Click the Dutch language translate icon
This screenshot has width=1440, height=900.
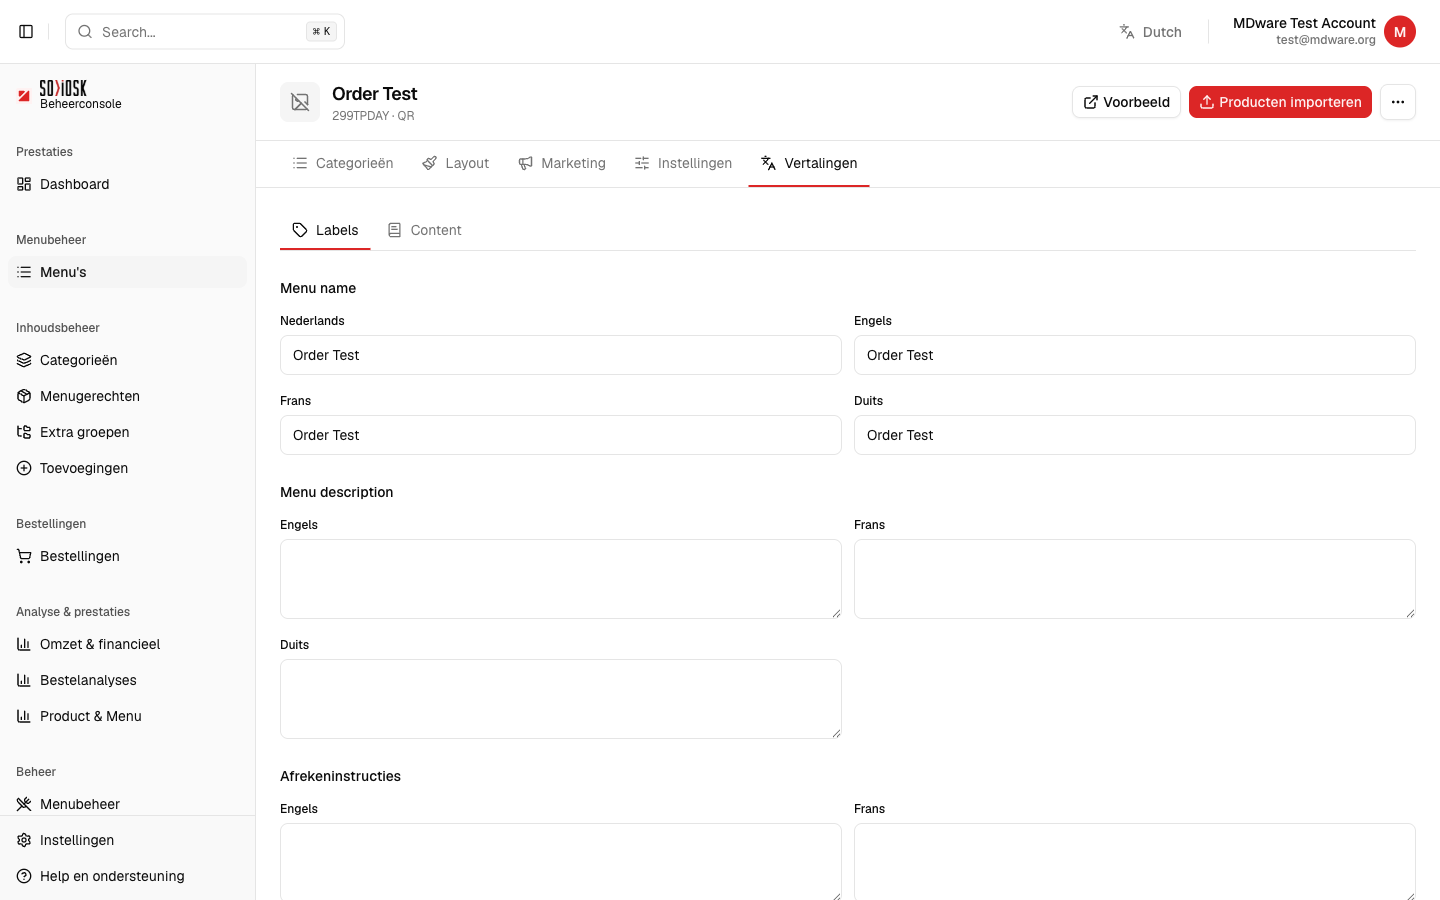click(x=1127, y=32)
